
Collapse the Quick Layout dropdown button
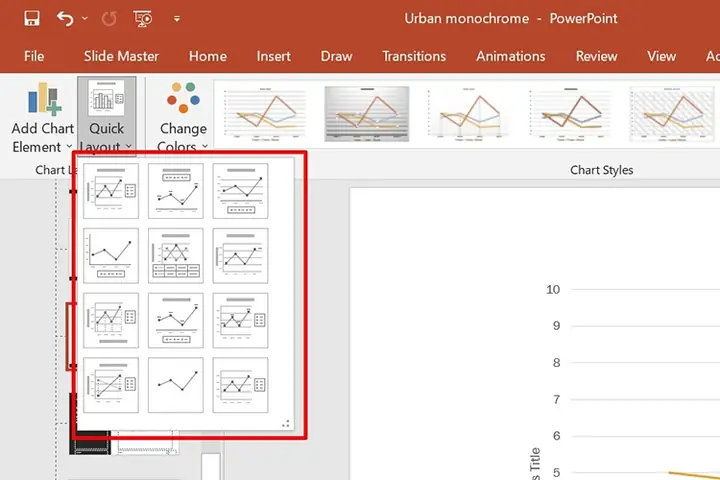(107, 116)
